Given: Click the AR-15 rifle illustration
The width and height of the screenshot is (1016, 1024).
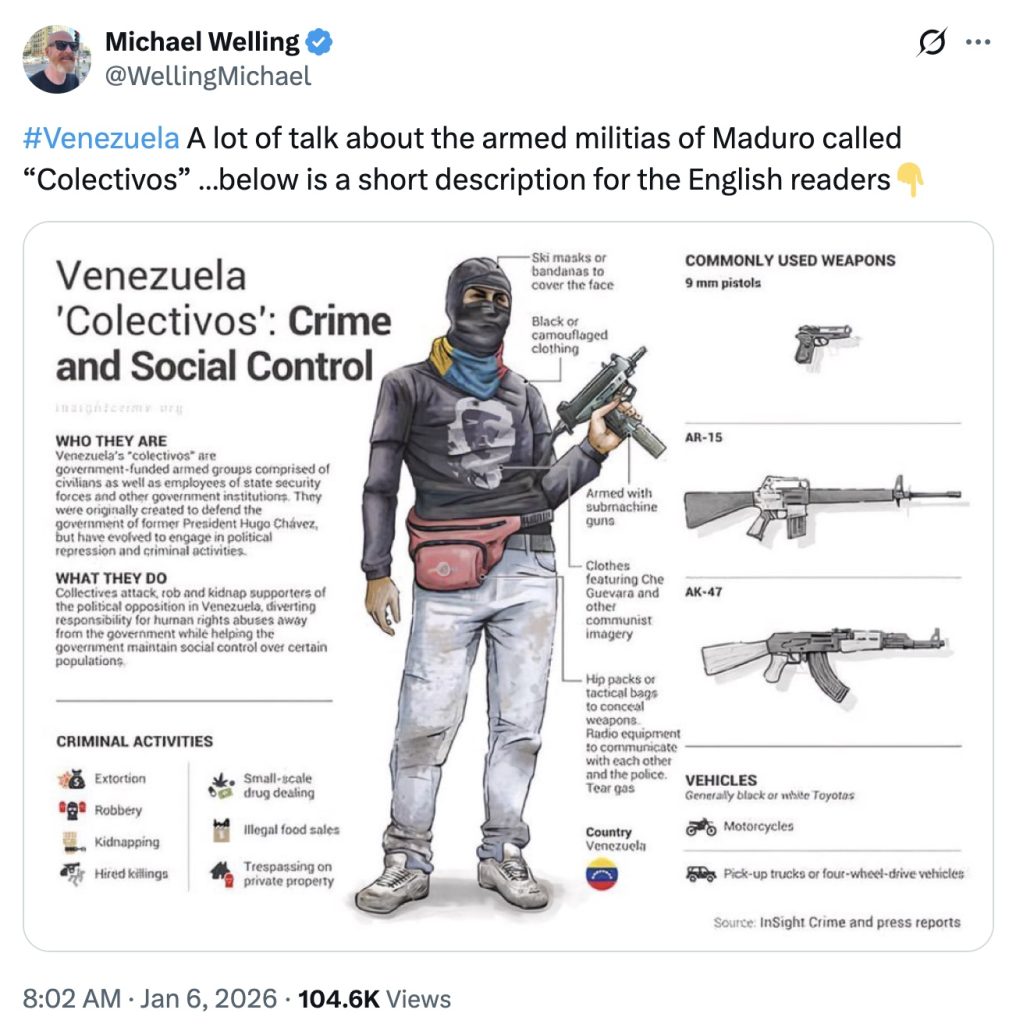Looking at the screenshot, I should pyautogui.click(x=822, y=507).
